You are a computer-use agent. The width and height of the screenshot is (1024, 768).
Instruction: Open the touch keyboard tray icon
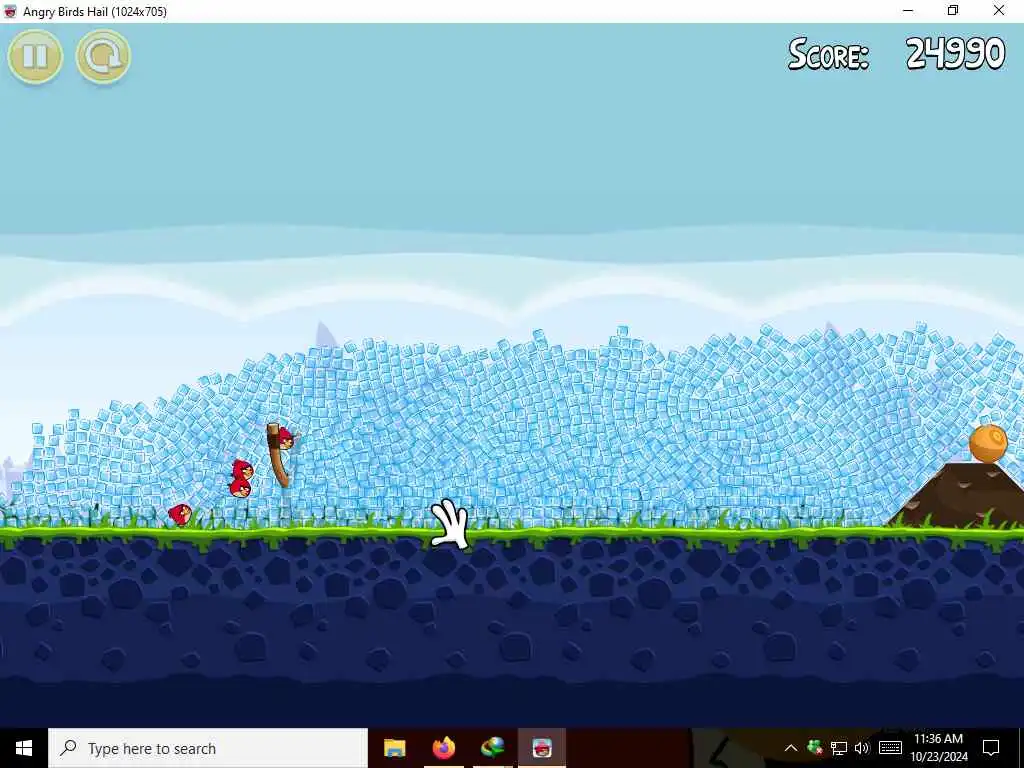[890, 748]
